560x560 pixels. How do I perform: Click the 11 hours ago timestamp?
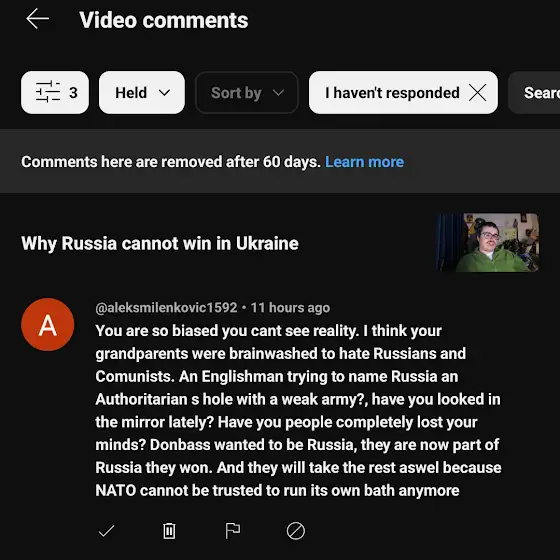click(x=290, y=308)
